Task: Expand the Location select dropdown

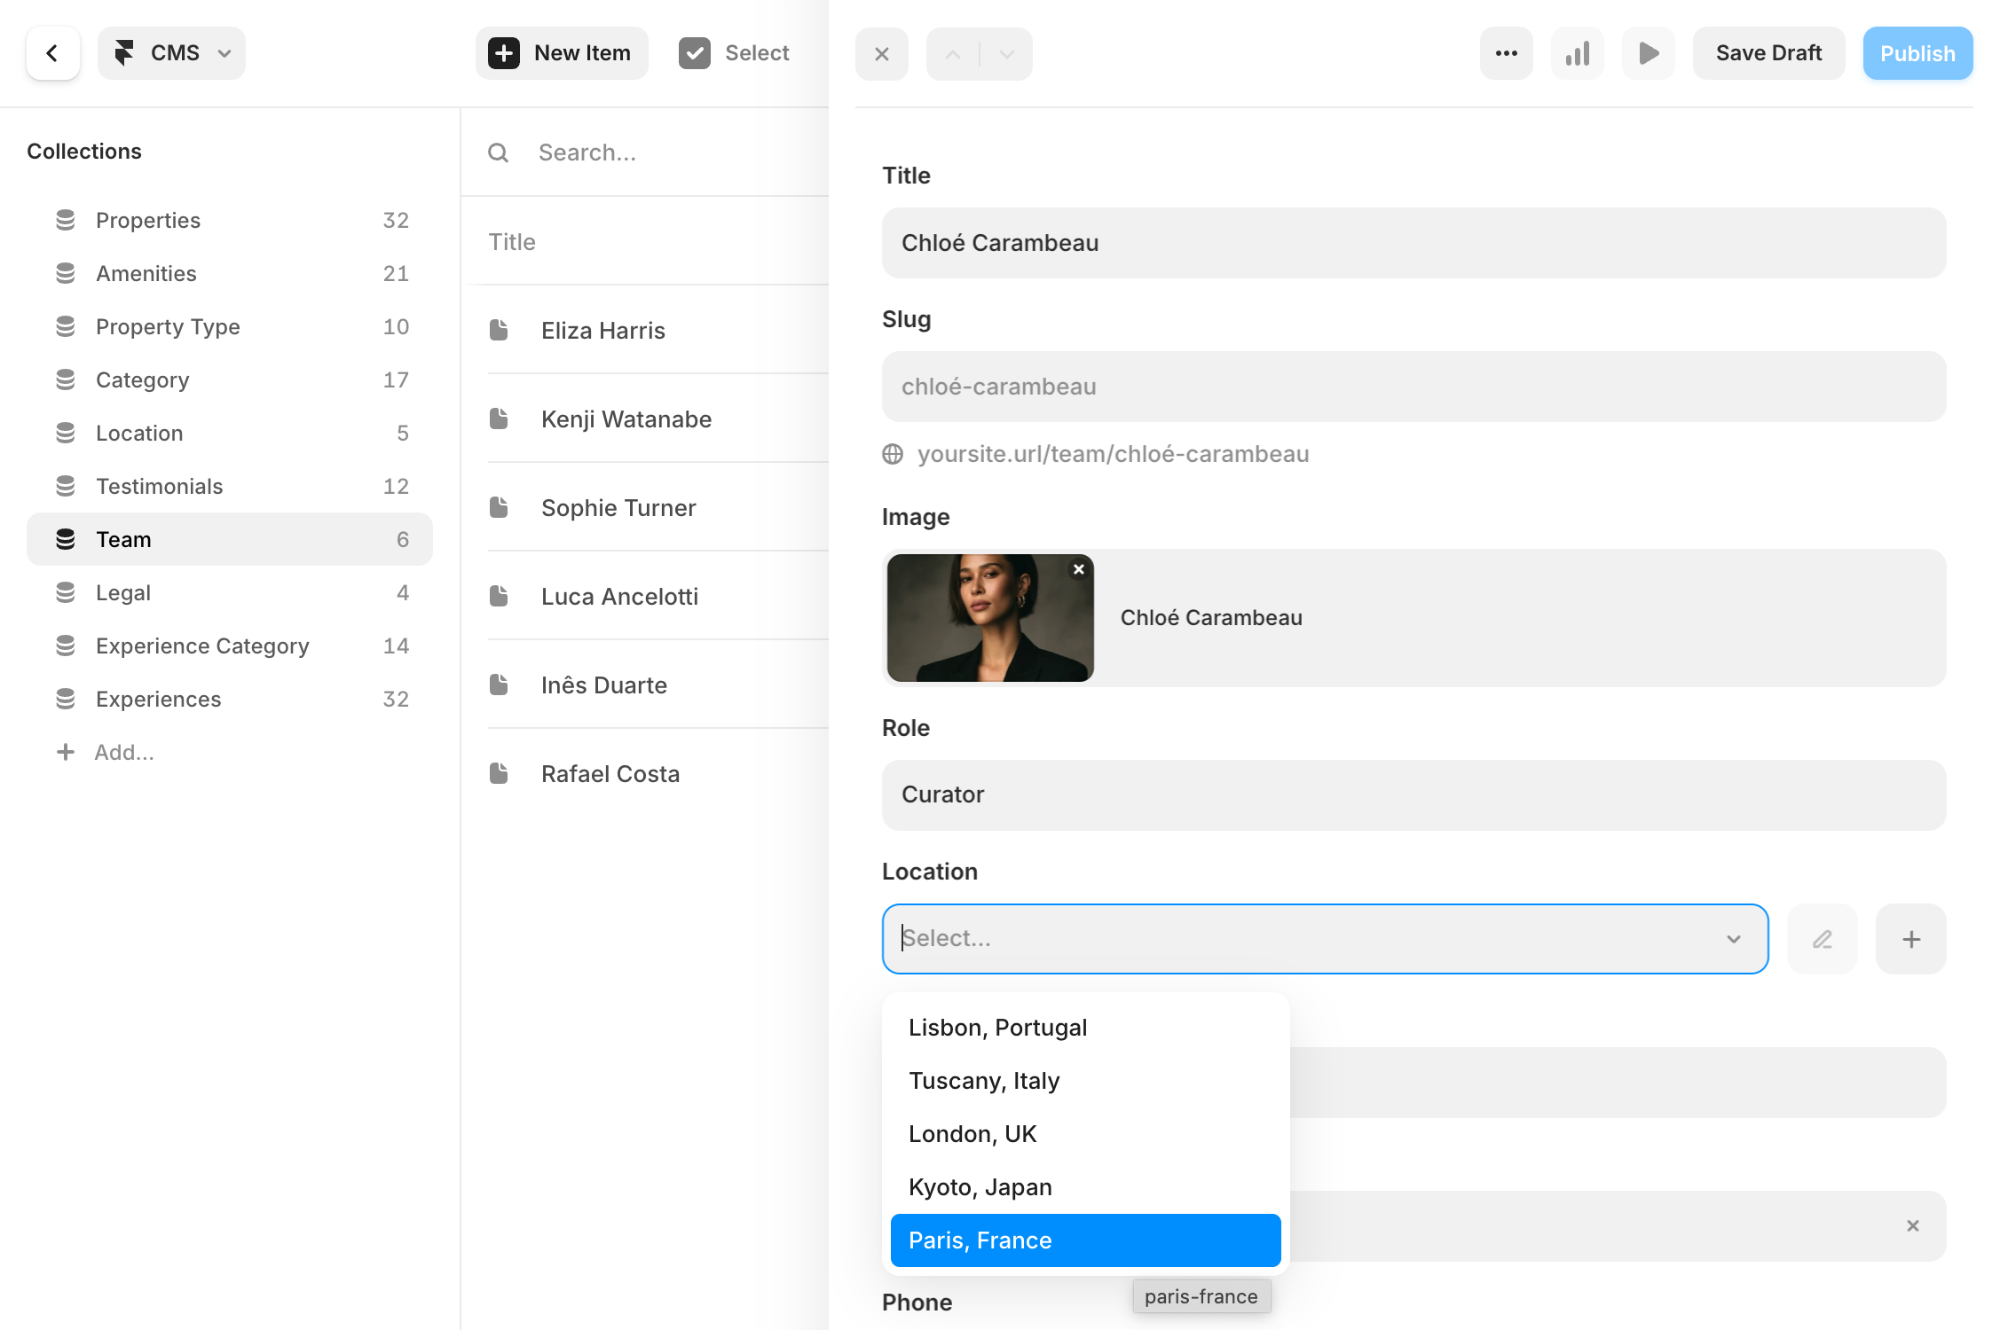Action: 1733,939
